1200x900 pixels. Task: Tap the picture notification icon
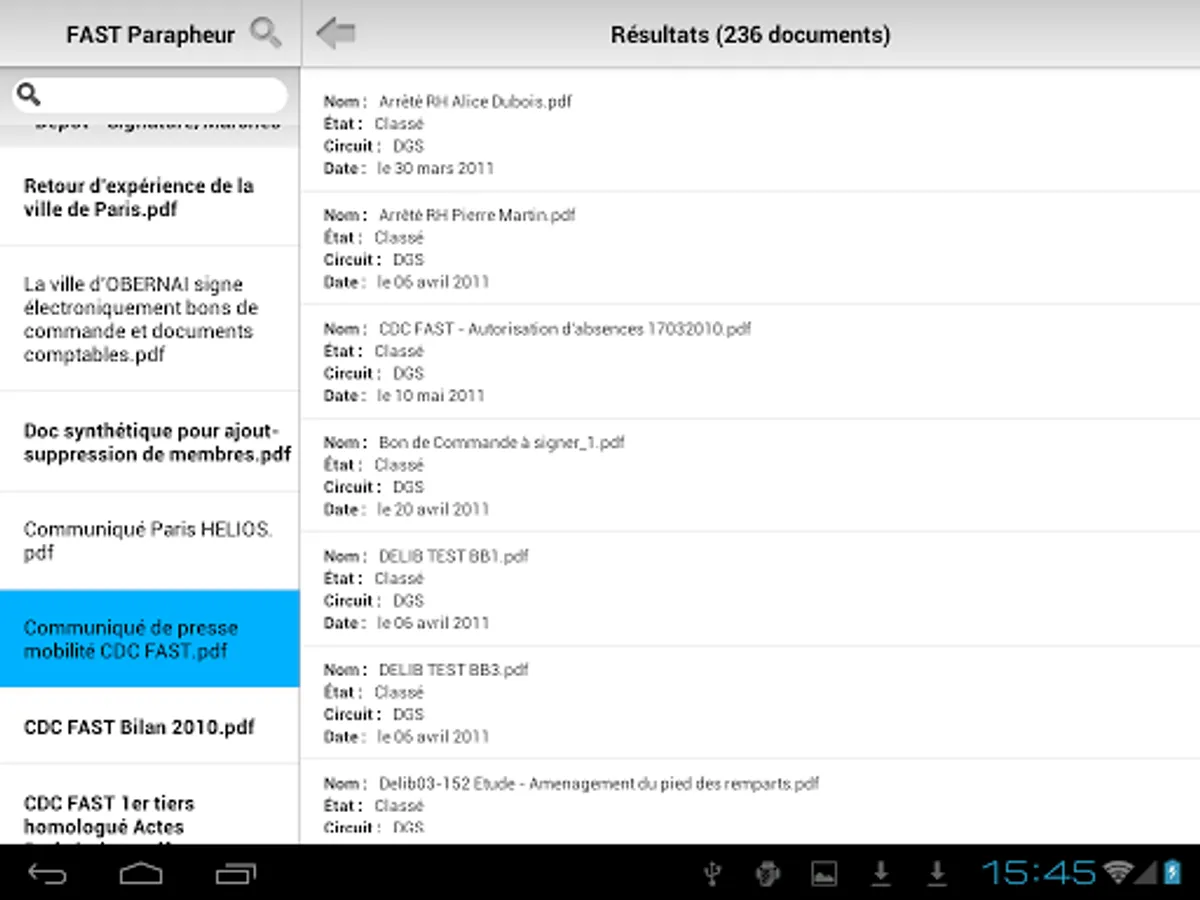pos(824,874)
